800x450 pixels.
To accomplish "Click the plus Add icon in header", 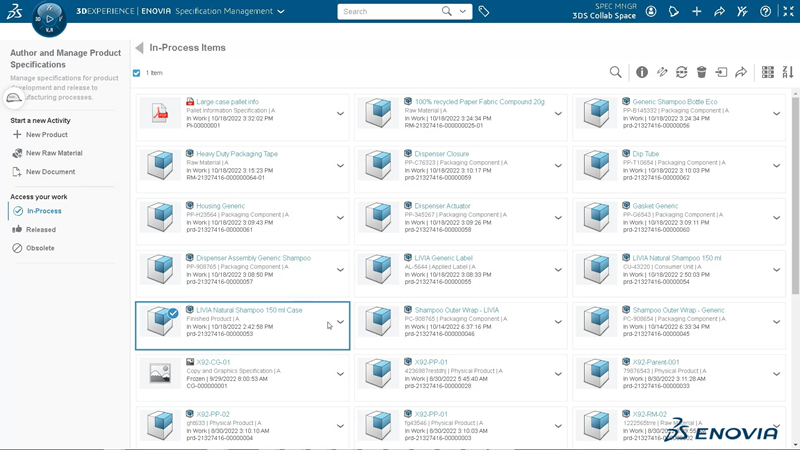I will (697, 12).
